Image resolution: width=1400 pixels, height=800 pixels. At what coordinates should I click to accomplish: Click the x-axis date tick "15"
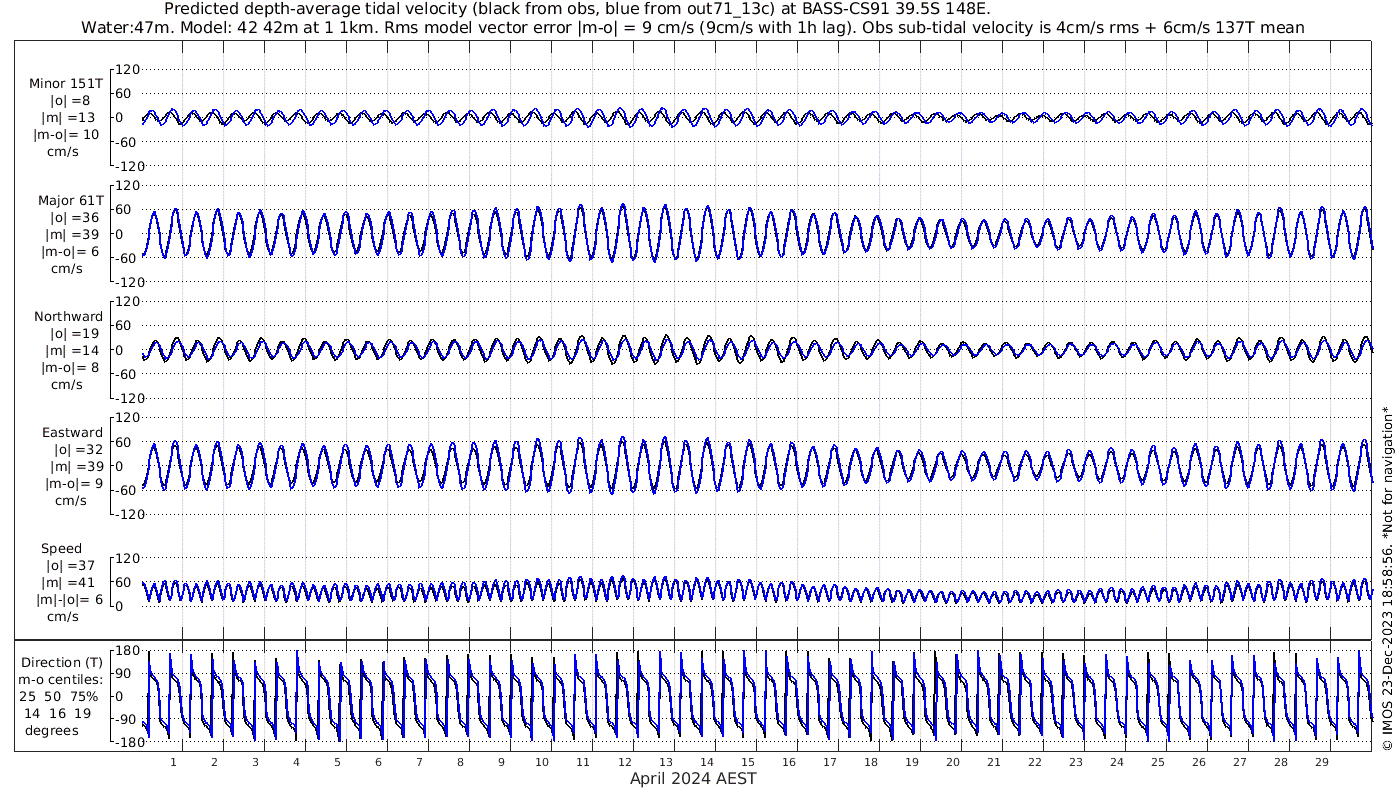pos(747,761)
